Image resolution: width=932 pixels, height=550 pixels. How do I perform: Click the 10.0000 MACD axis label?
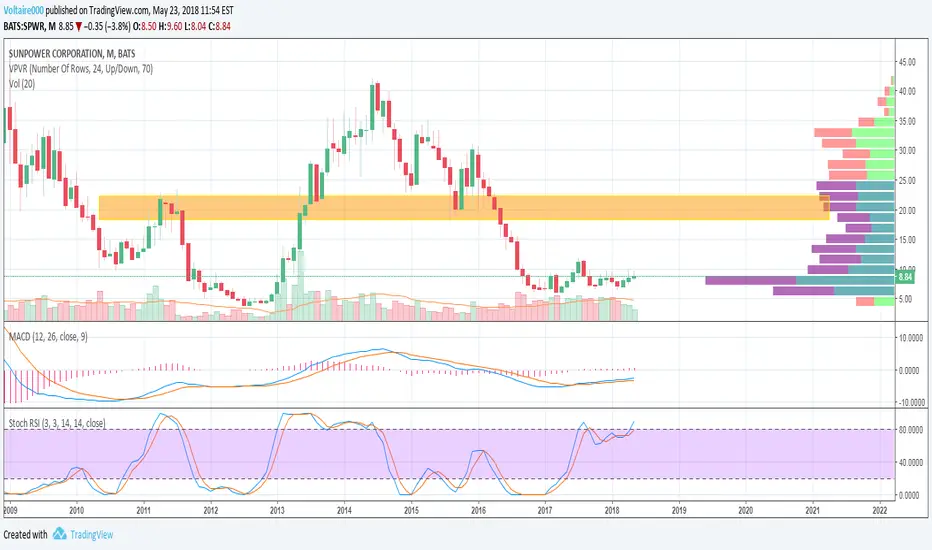click(x=911, y=338)
